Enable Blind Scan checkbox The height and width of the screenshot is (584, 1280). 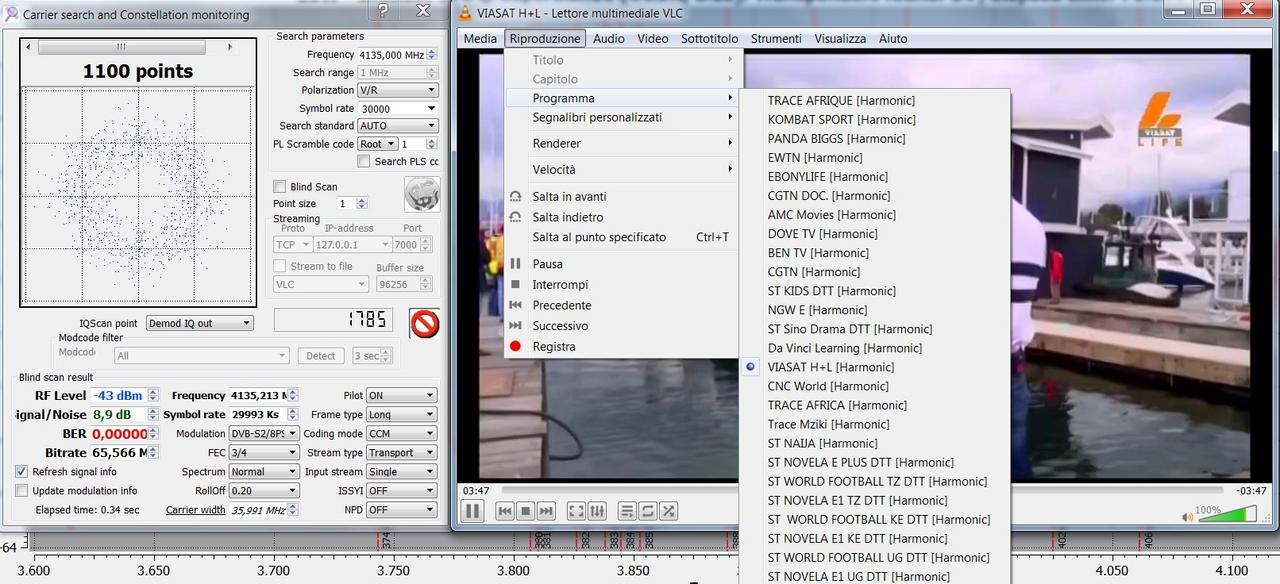280,187
